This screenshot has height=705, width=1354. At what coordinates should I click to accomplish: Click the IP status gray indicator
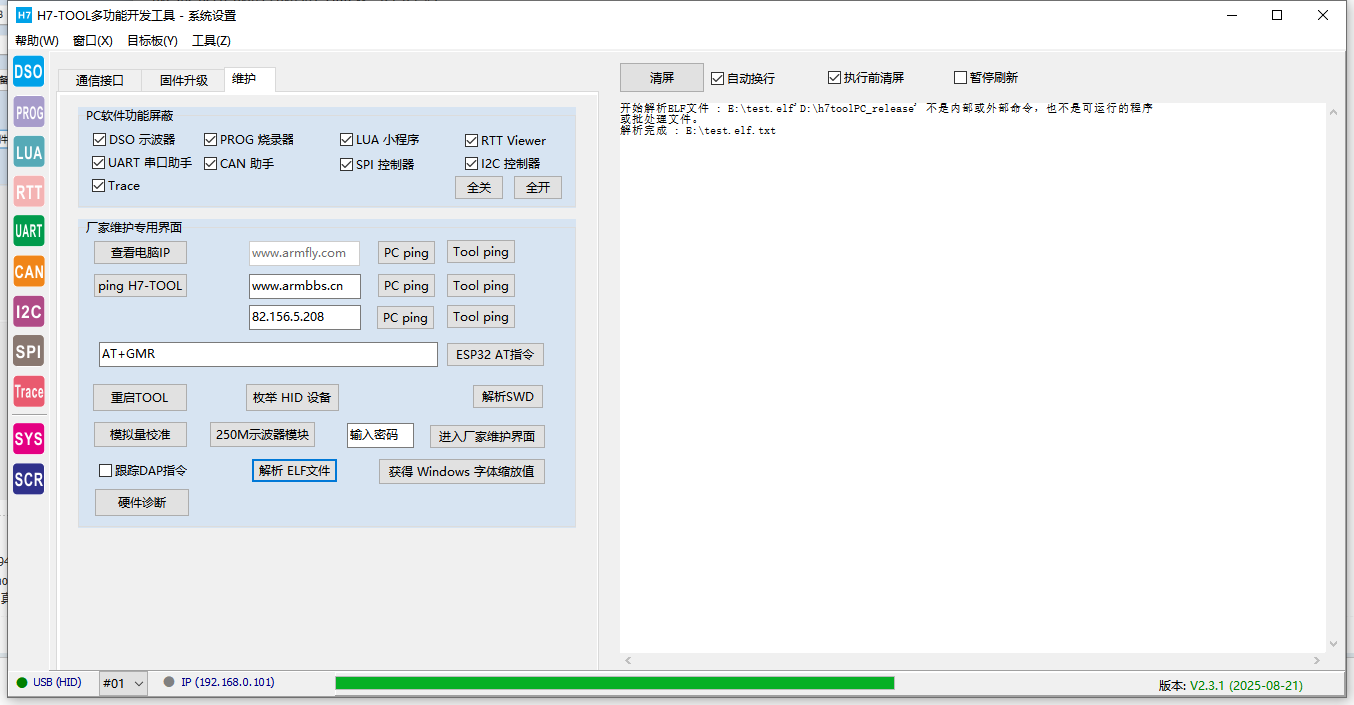(x=169, y=682)
